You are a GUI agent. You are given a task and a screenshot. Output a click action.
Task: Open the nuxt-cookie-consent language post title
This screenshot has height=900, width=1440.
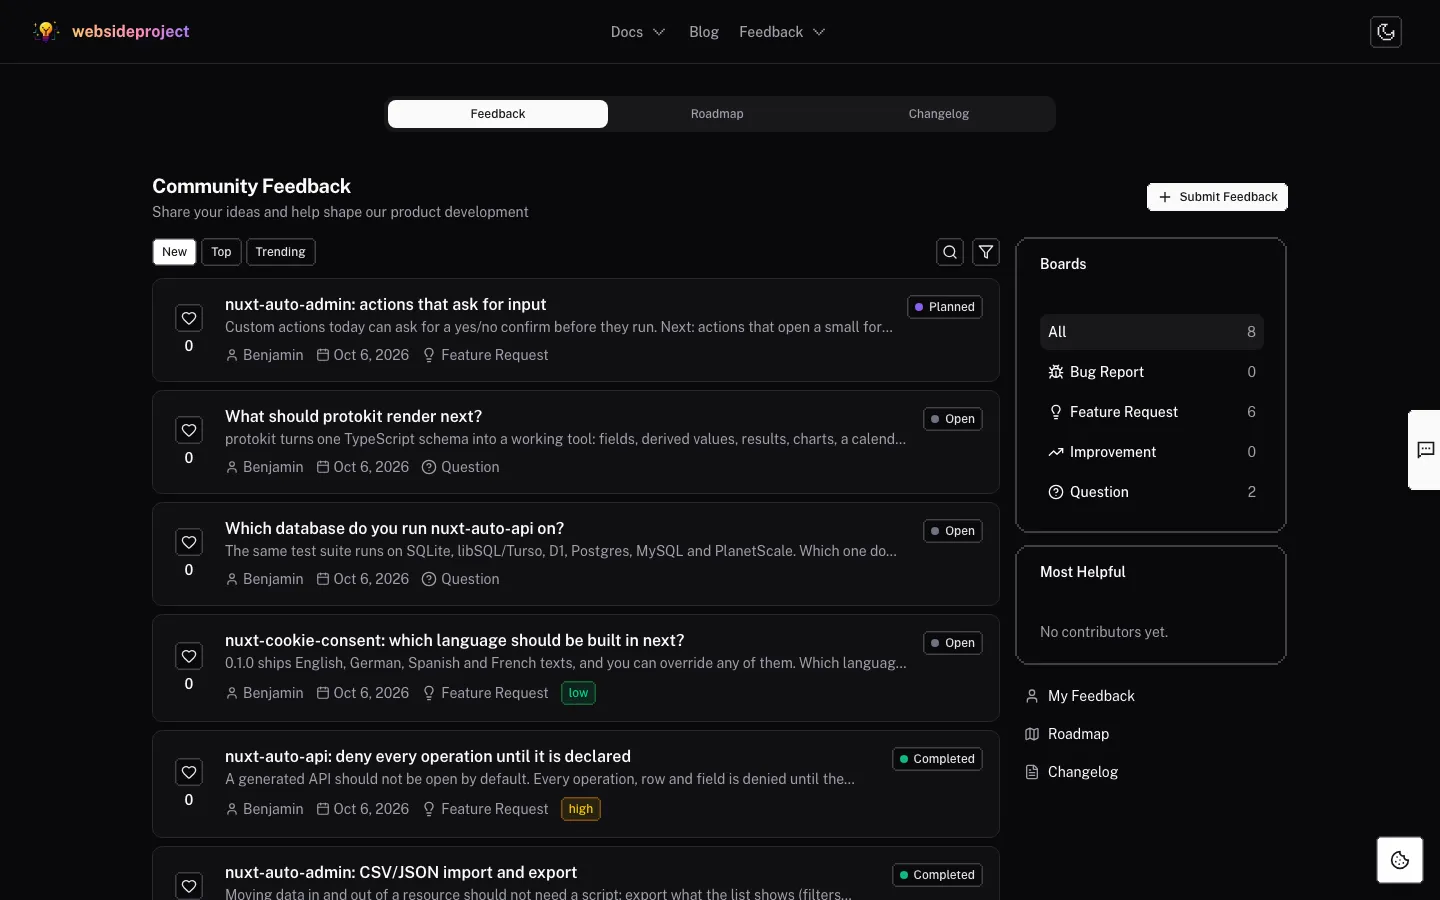(455, 640)
